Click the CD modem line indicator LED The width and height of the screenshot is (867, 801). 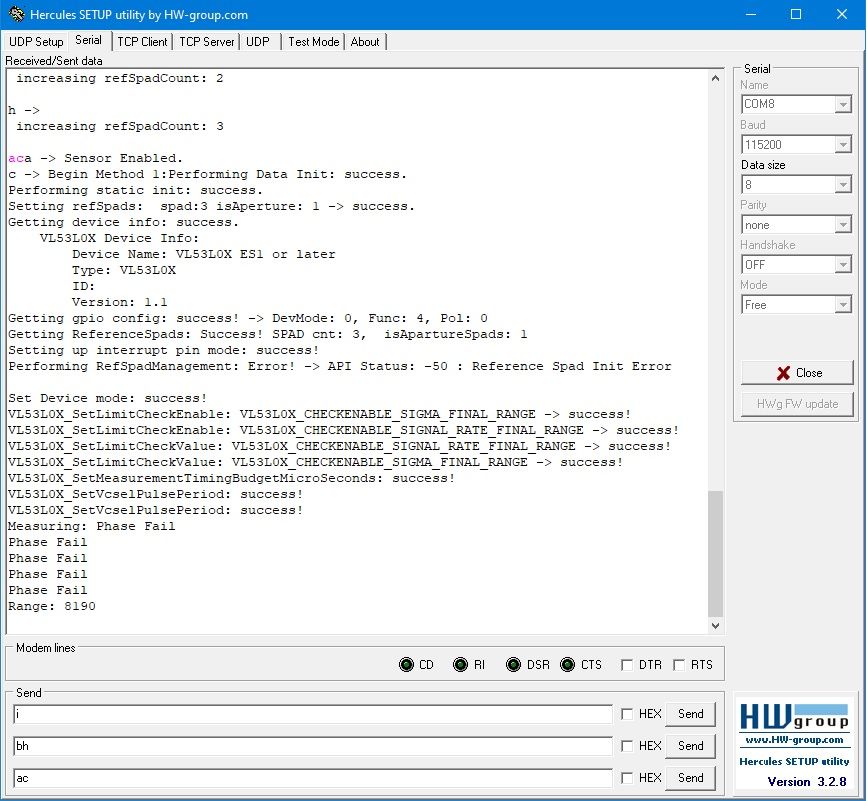(406, 664)
